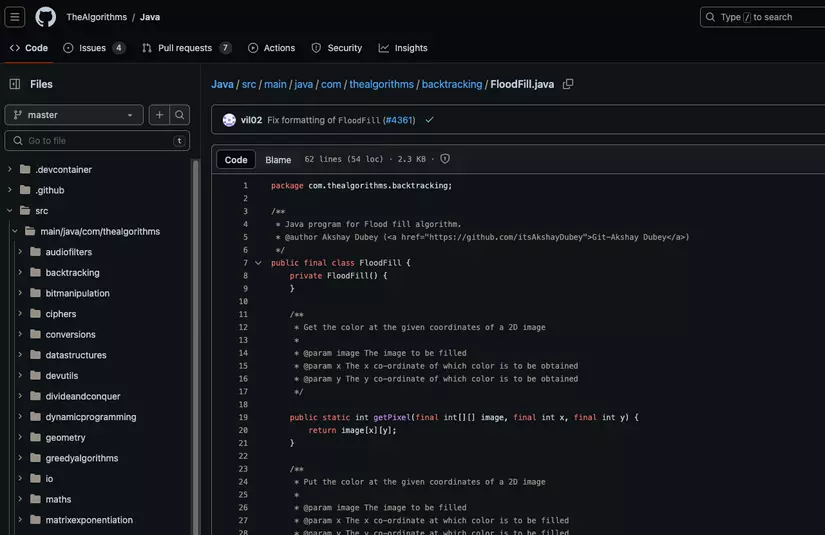This screenshot has height=535, width=825.
Task: Expand the .devcontainer folder
Action: [x=10, y=169]
